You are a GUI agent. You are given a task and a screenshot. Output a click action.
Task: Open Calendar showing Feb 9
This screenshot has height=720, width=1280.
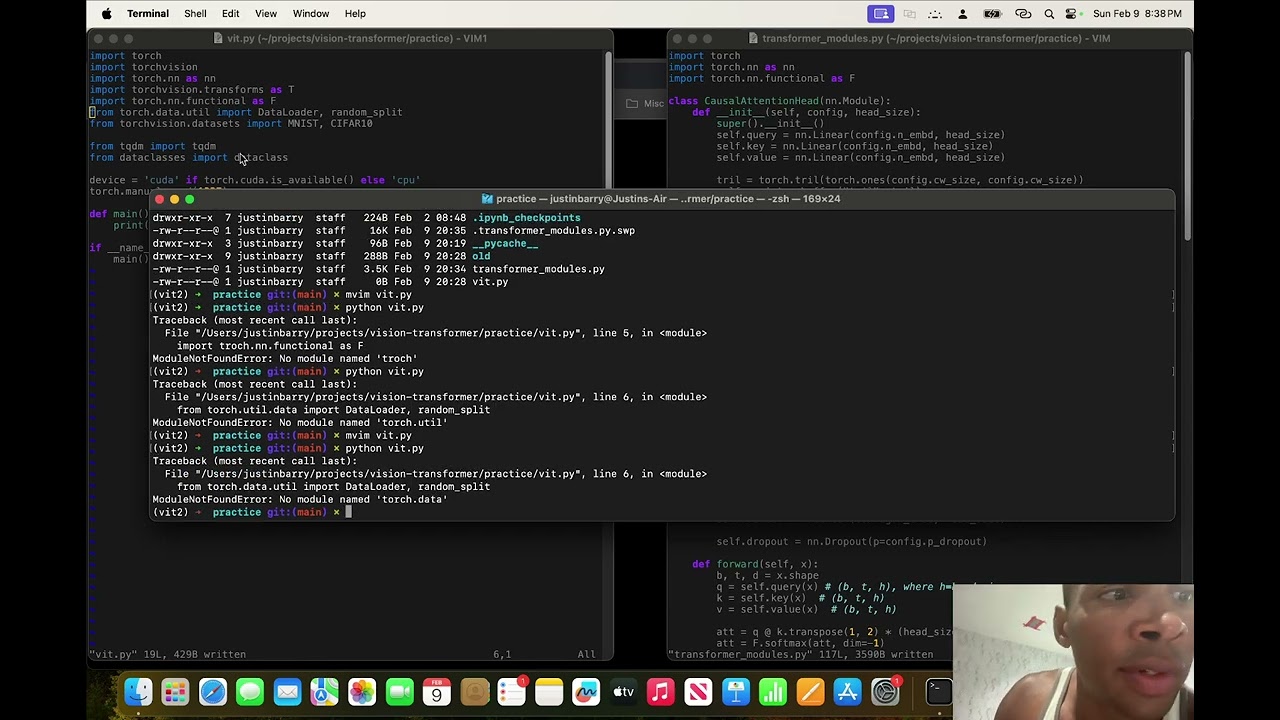tap(437, 691)
